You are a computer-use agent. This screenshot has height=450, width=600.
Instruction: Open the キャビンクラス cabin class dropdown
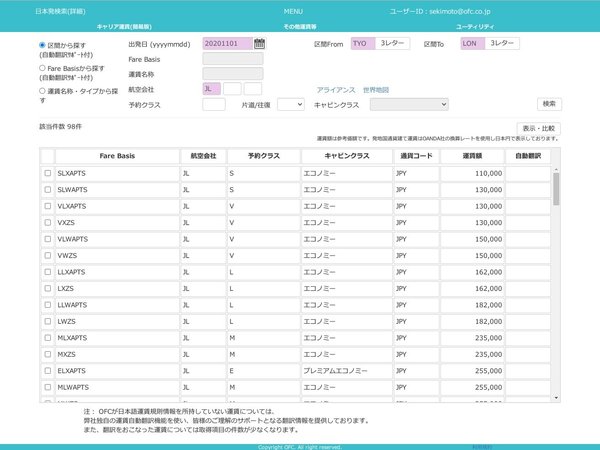tap(409, 104)
